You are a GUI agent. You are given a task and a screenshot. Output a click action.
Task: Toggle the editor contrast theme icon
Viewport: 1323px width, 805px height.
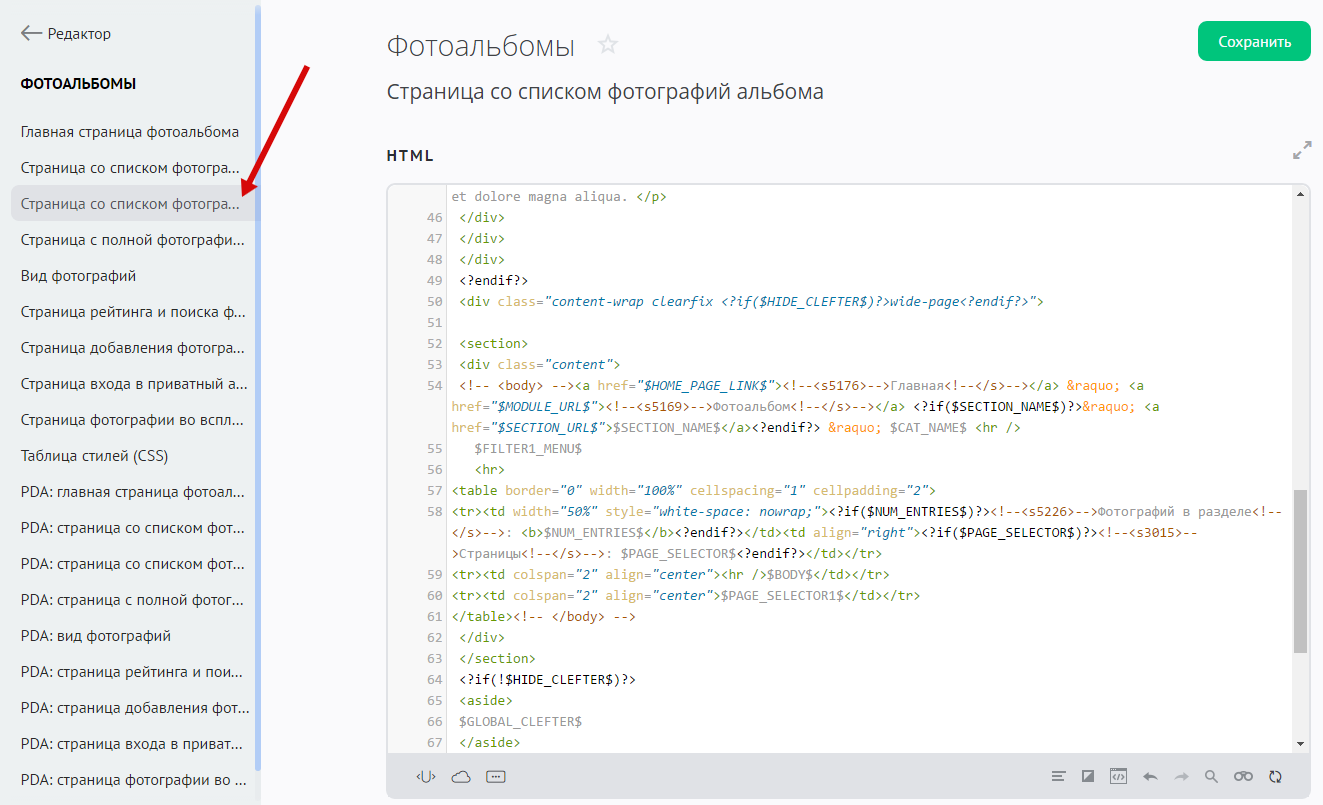(1089, 777)
